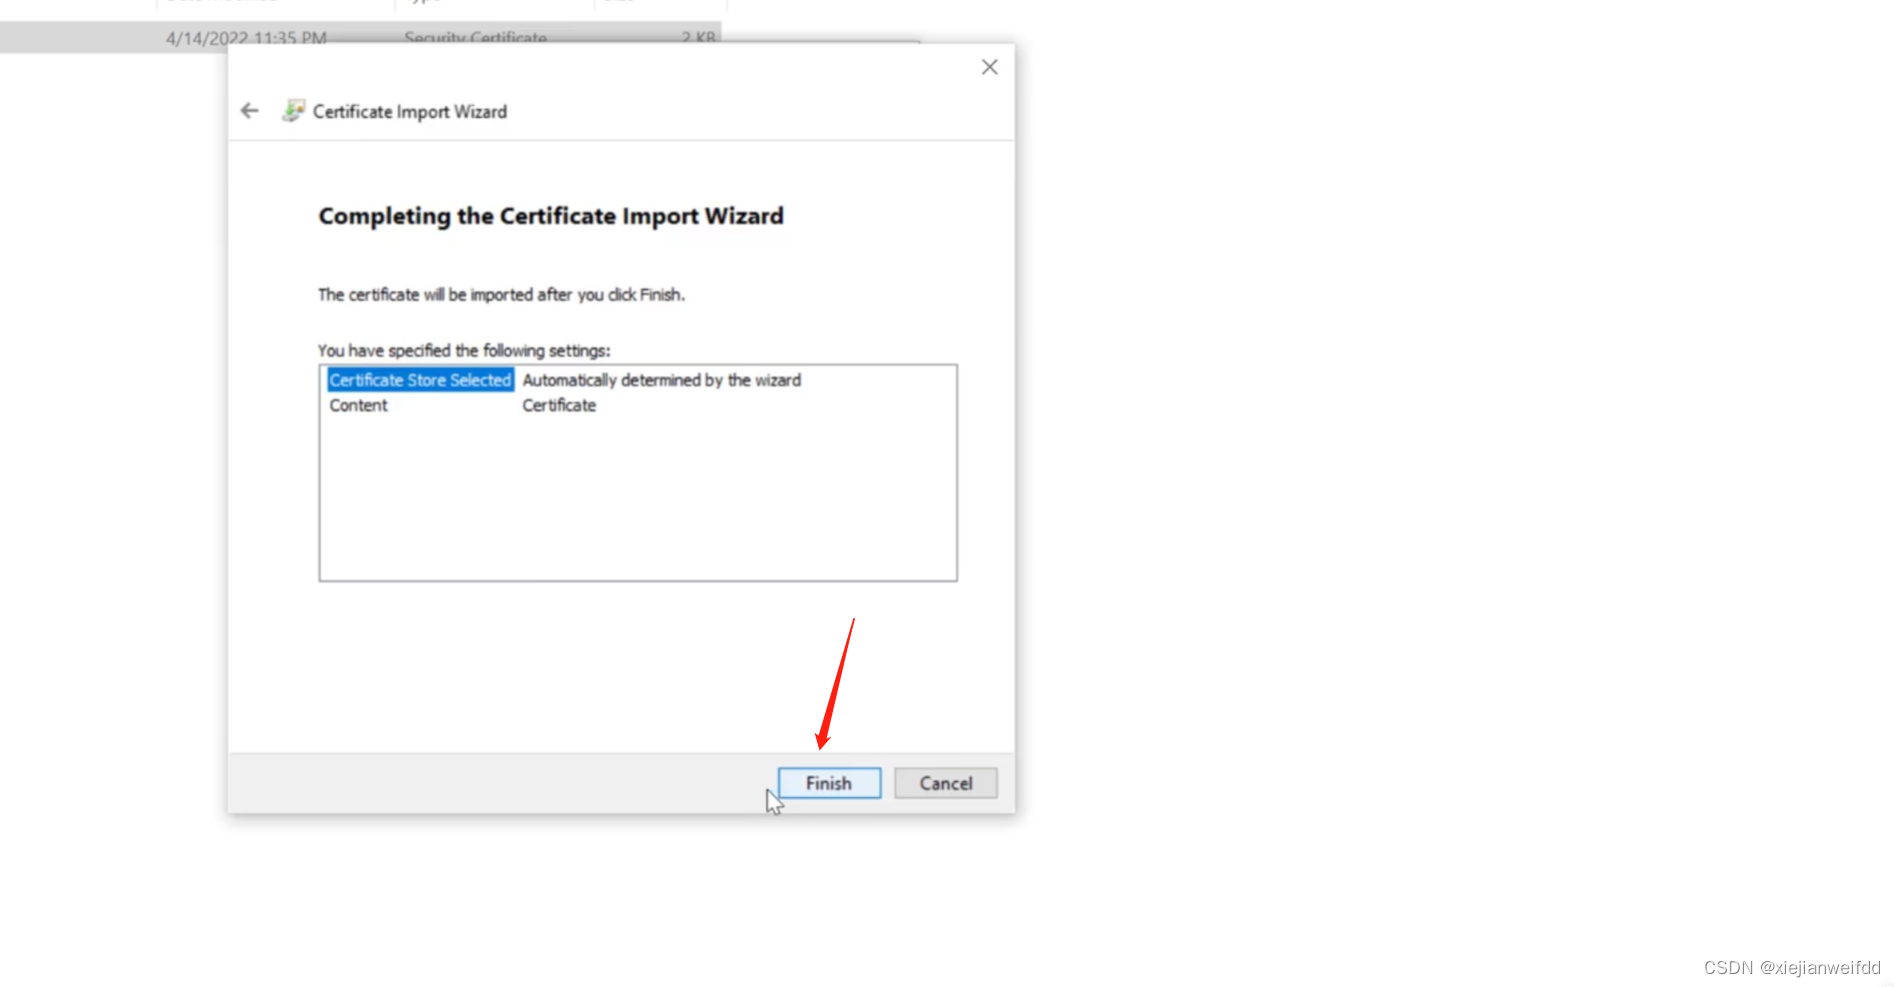Close the Certificate Import Wizard dialog
Screen dimensions: 1895x987
point(989,67)
